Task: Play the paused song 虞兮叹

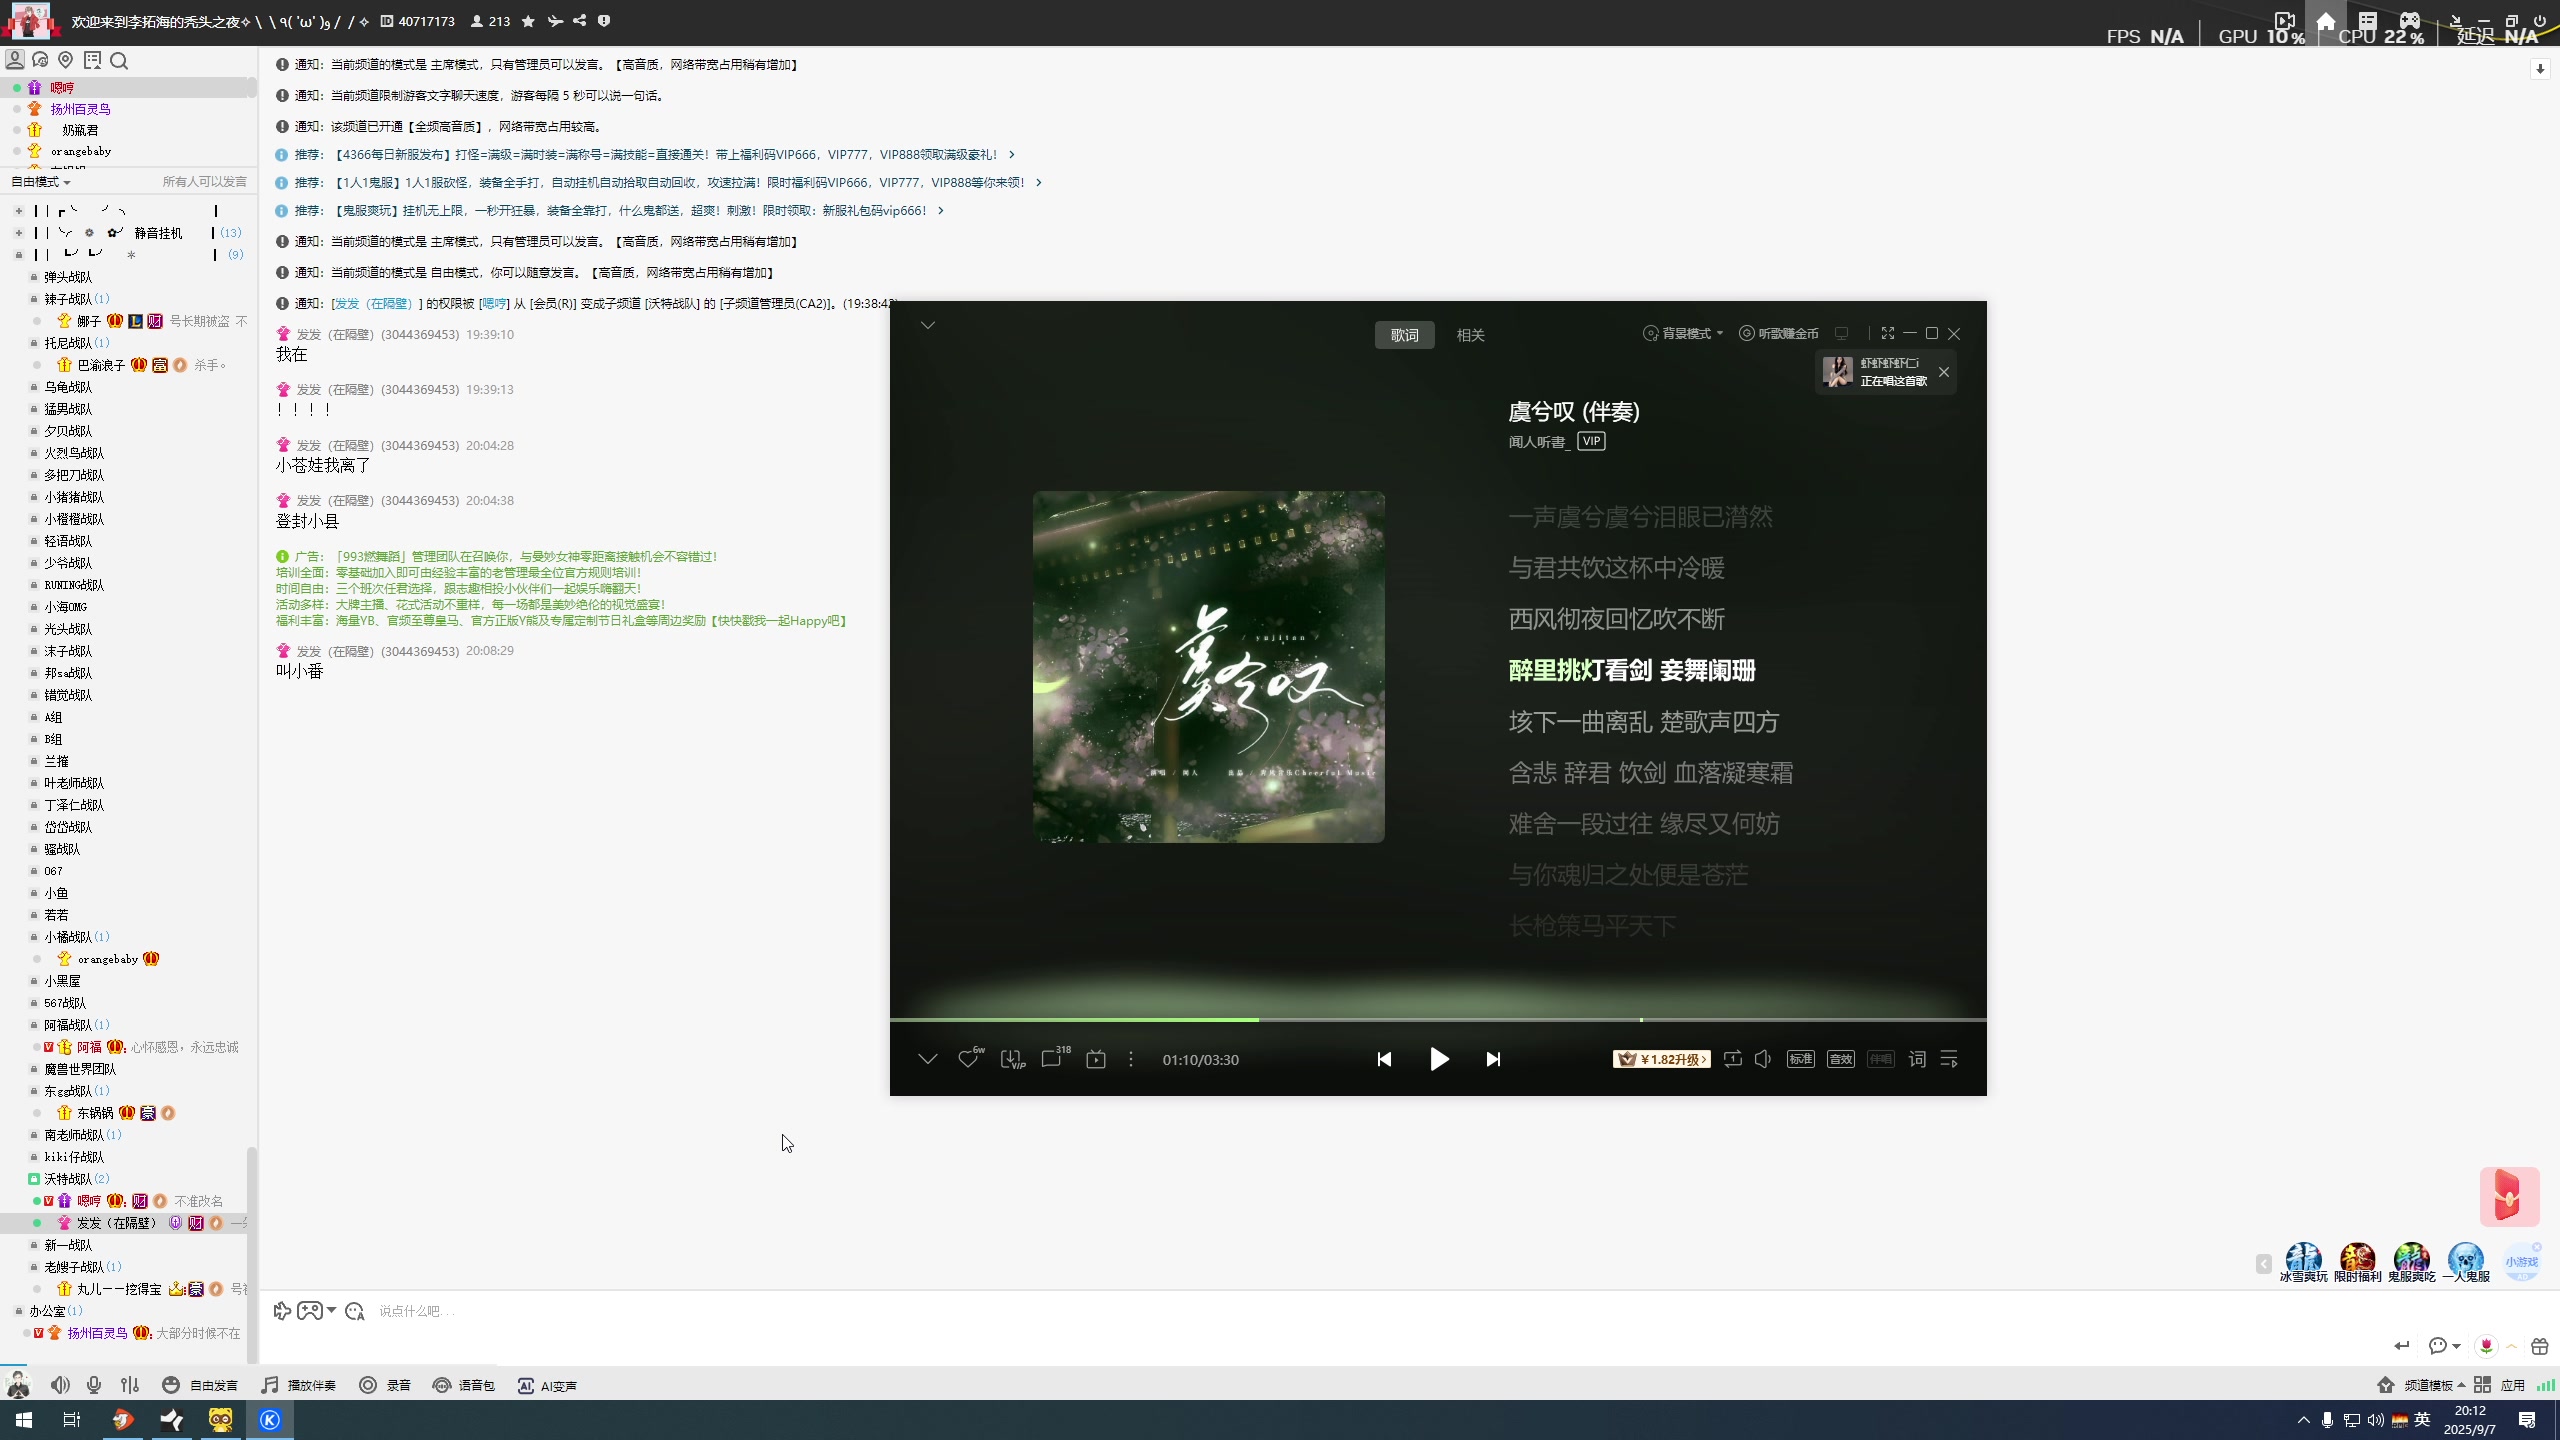Action: click(x=1439, y=1059)
